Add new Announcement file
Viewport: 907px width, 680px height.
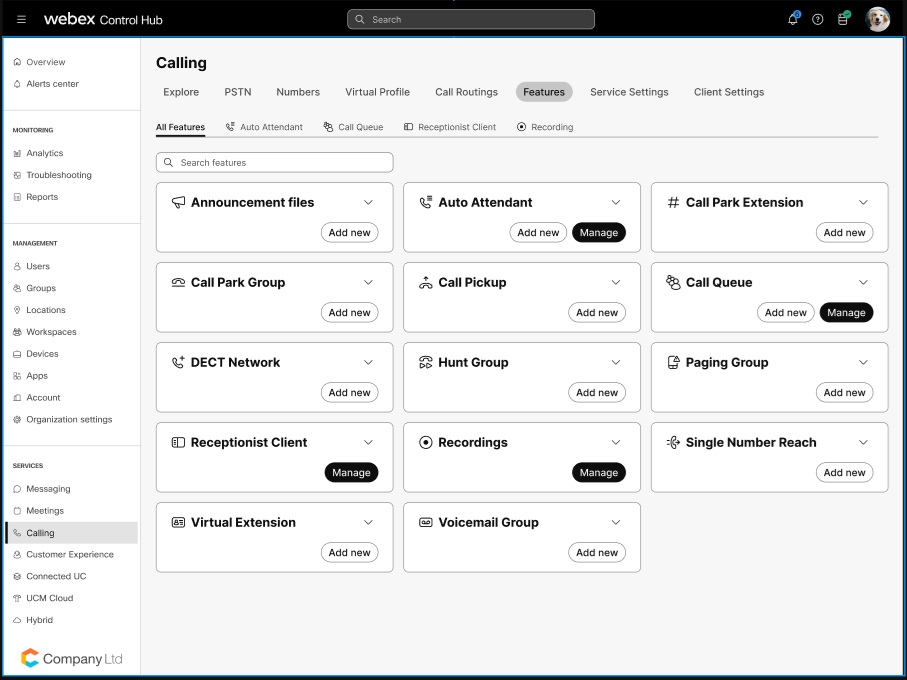[x=349, y=232]
